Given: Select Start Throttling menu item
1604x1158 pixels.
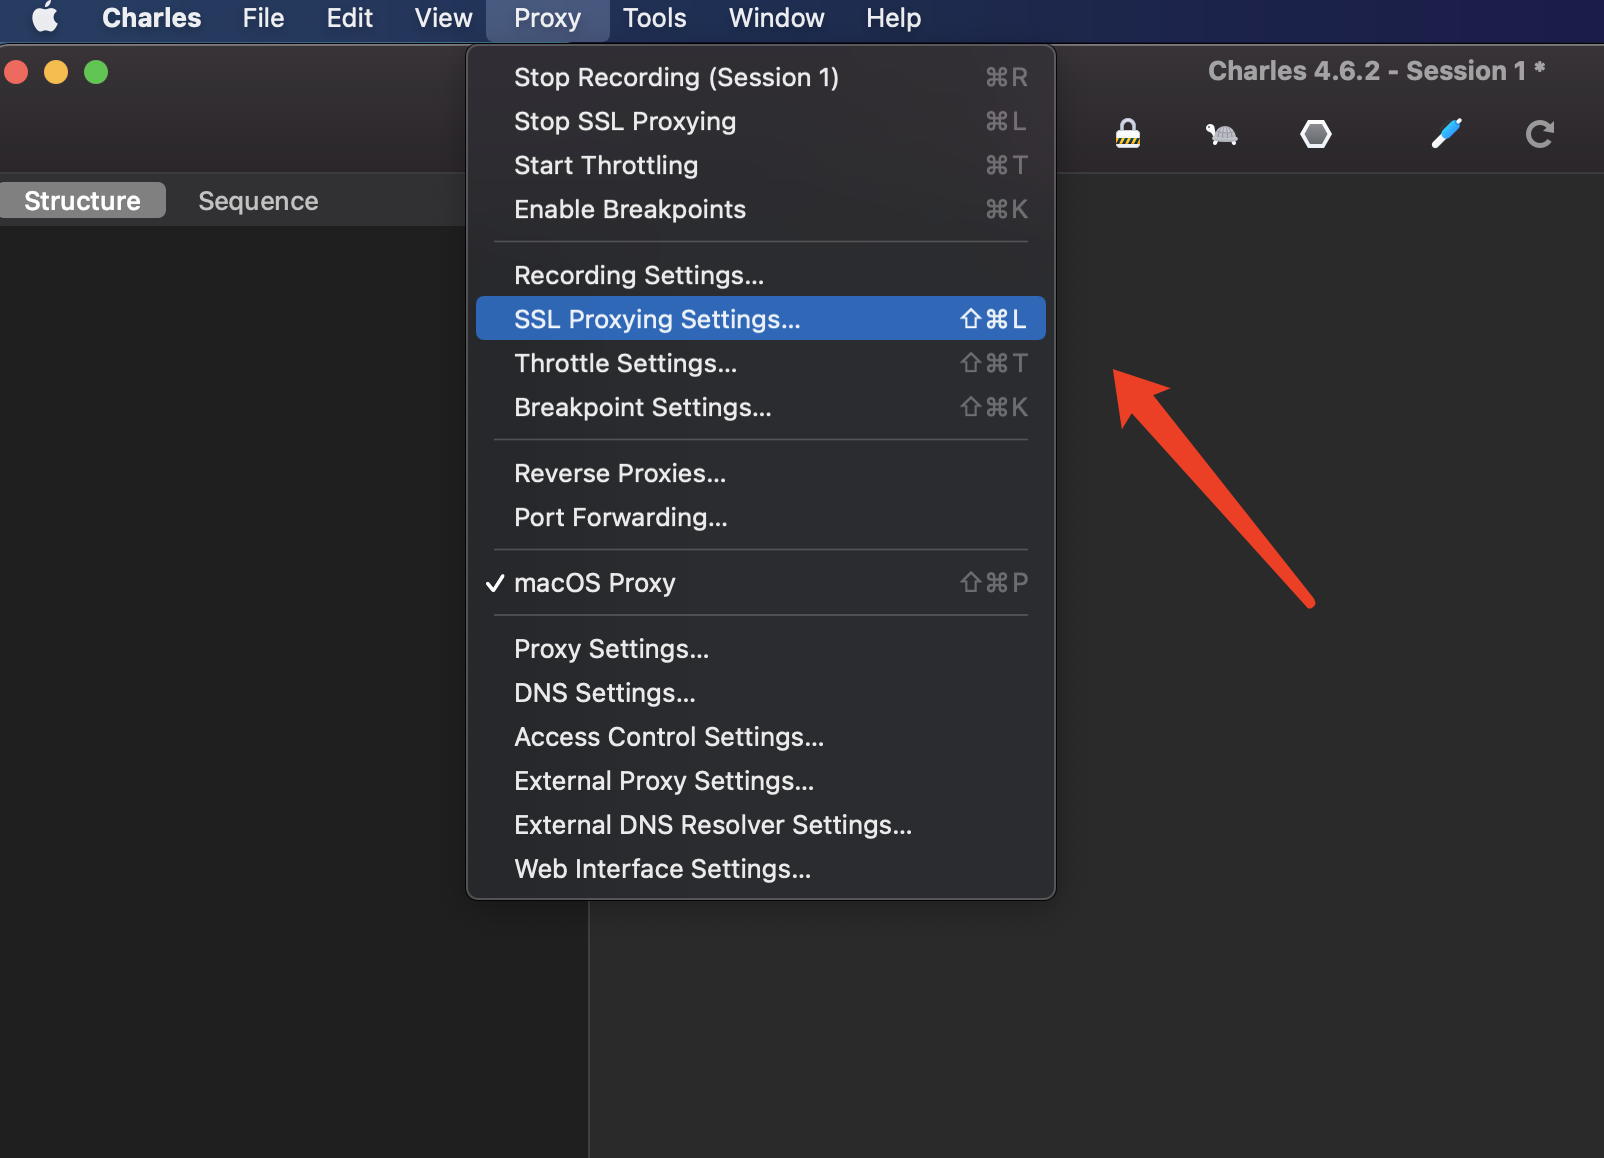Looking at the screenshot, I should point(761,165).
